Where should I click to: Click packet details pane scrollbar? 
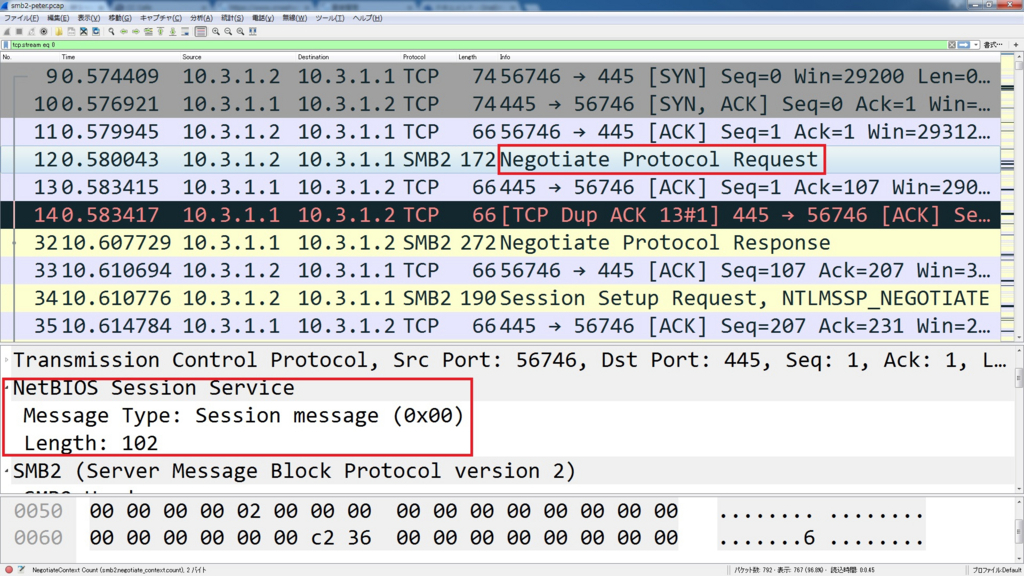tap(1019, 418)
